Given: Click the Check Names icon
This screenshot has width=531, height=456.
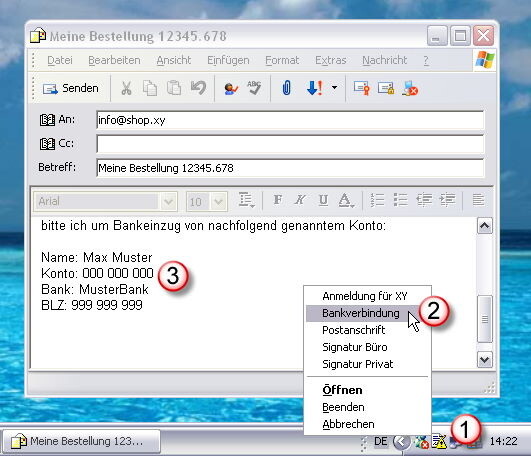Looking at the screenshot, I should point(231,89).
